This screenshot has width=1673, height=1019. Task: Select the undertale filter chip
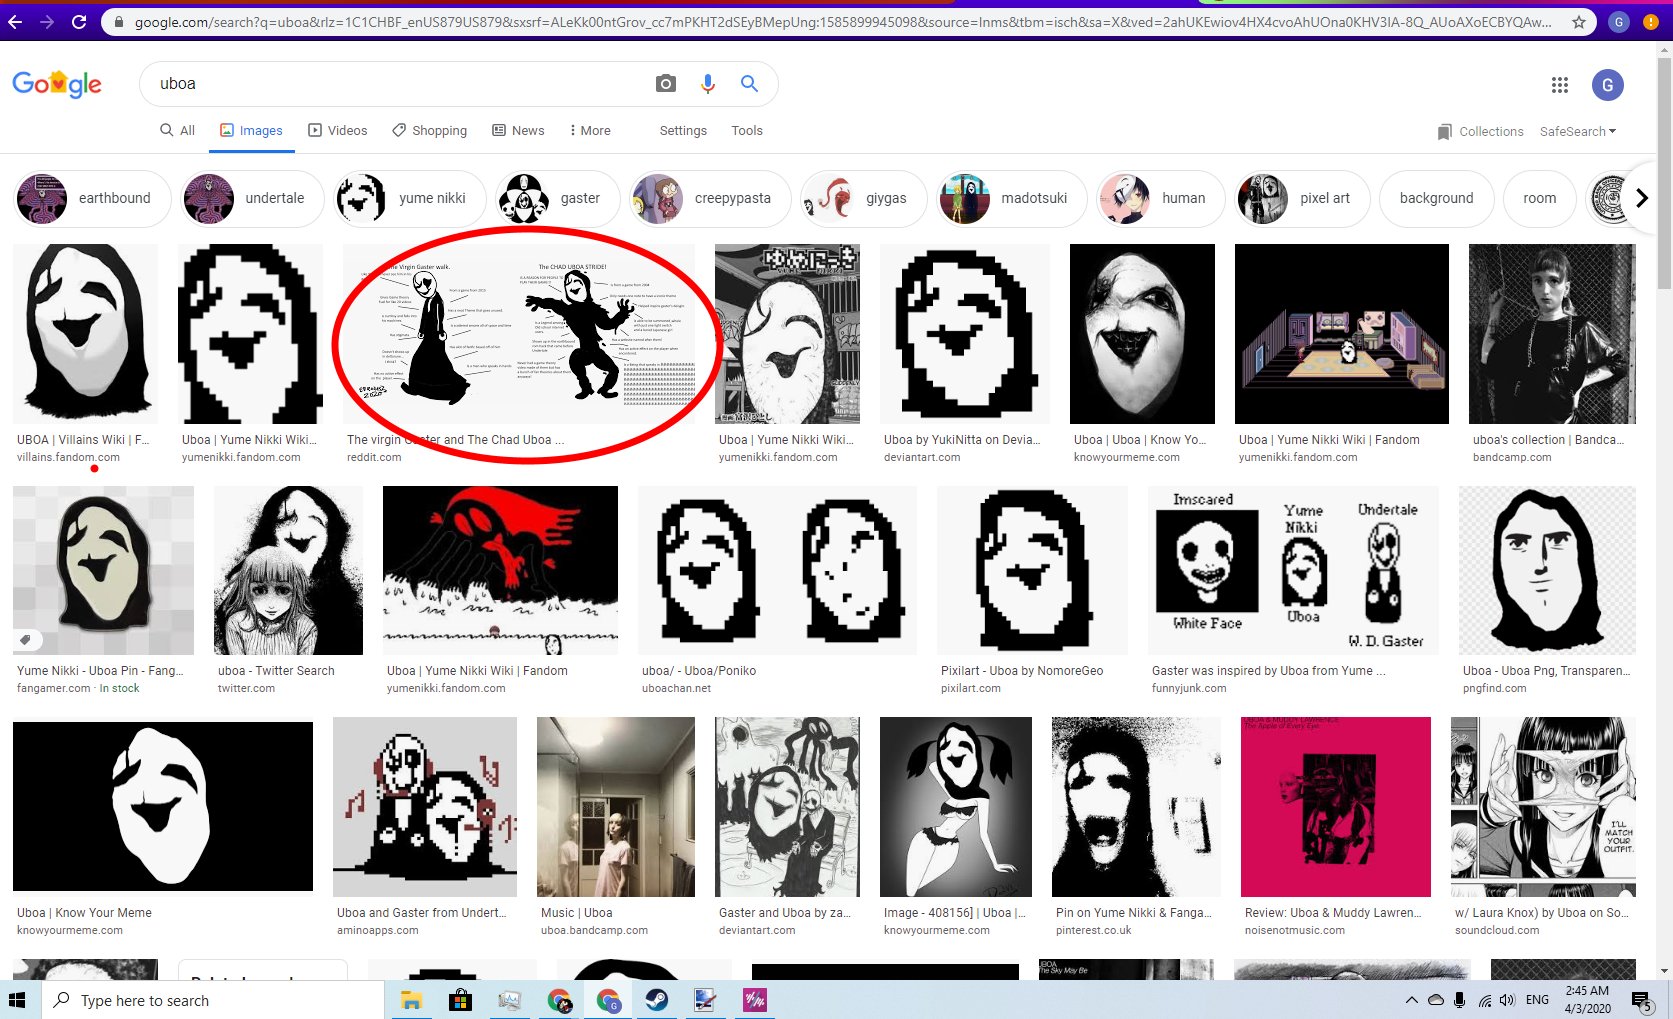tap(251, 198)
